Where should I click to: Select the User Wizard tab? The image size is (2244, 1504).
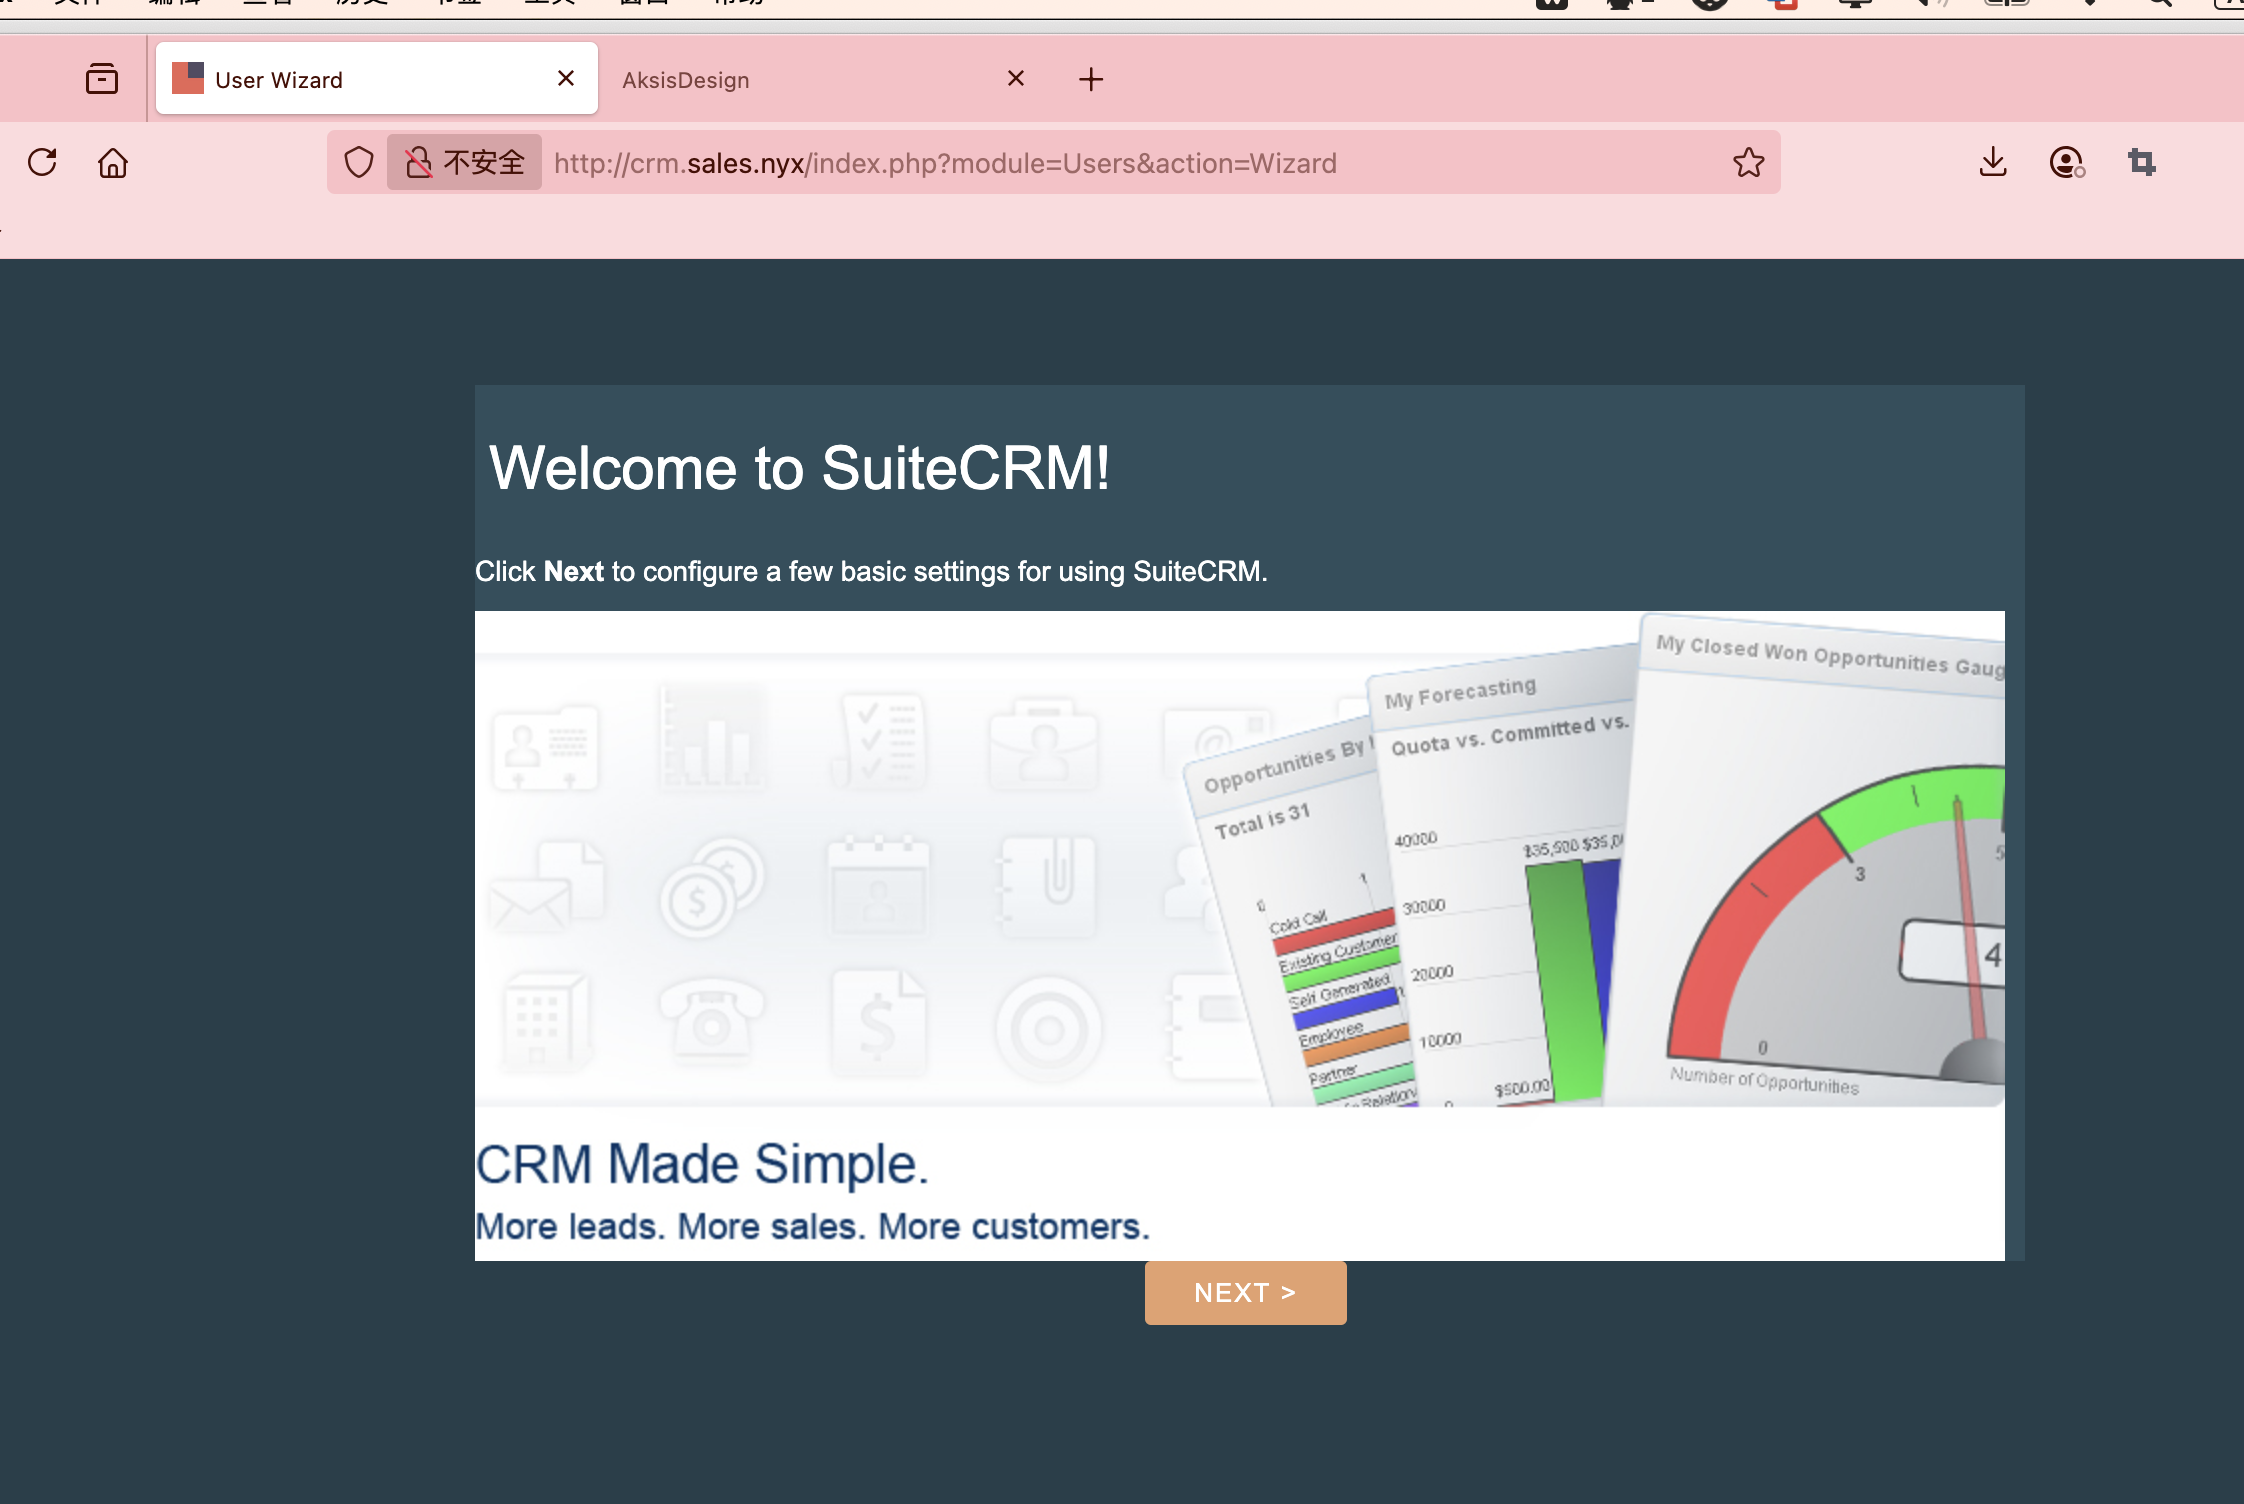tap(377, 79)
